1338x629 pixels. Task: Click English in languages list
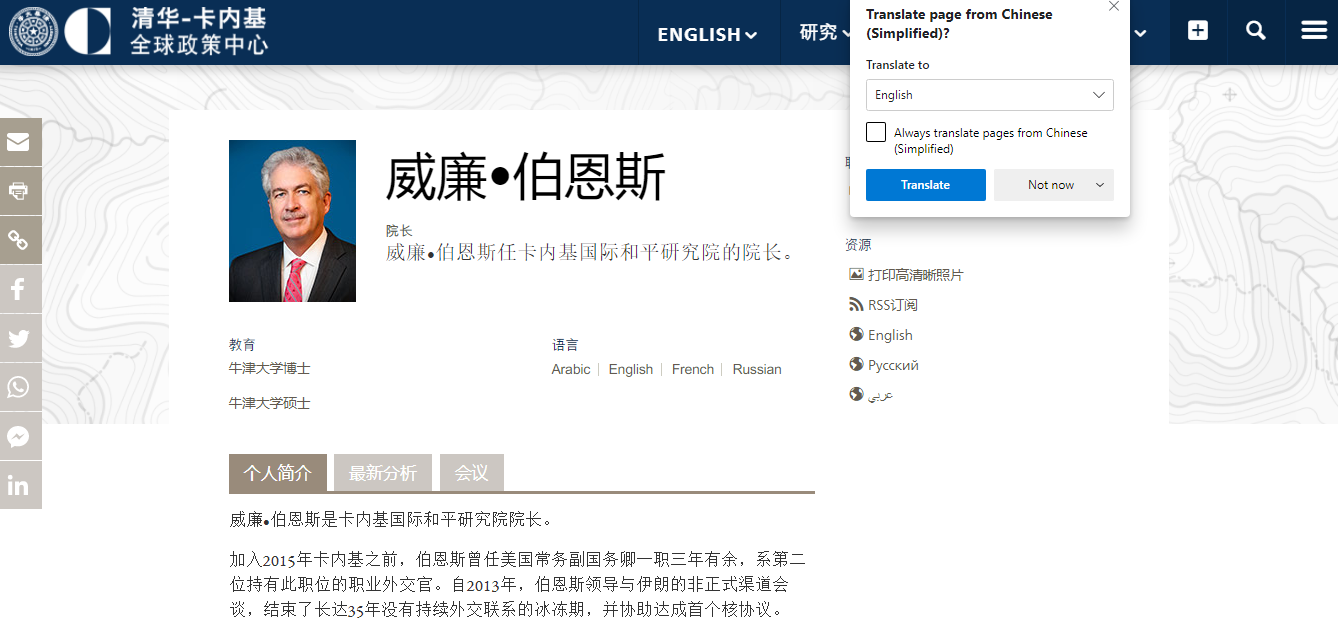[631, 369]
